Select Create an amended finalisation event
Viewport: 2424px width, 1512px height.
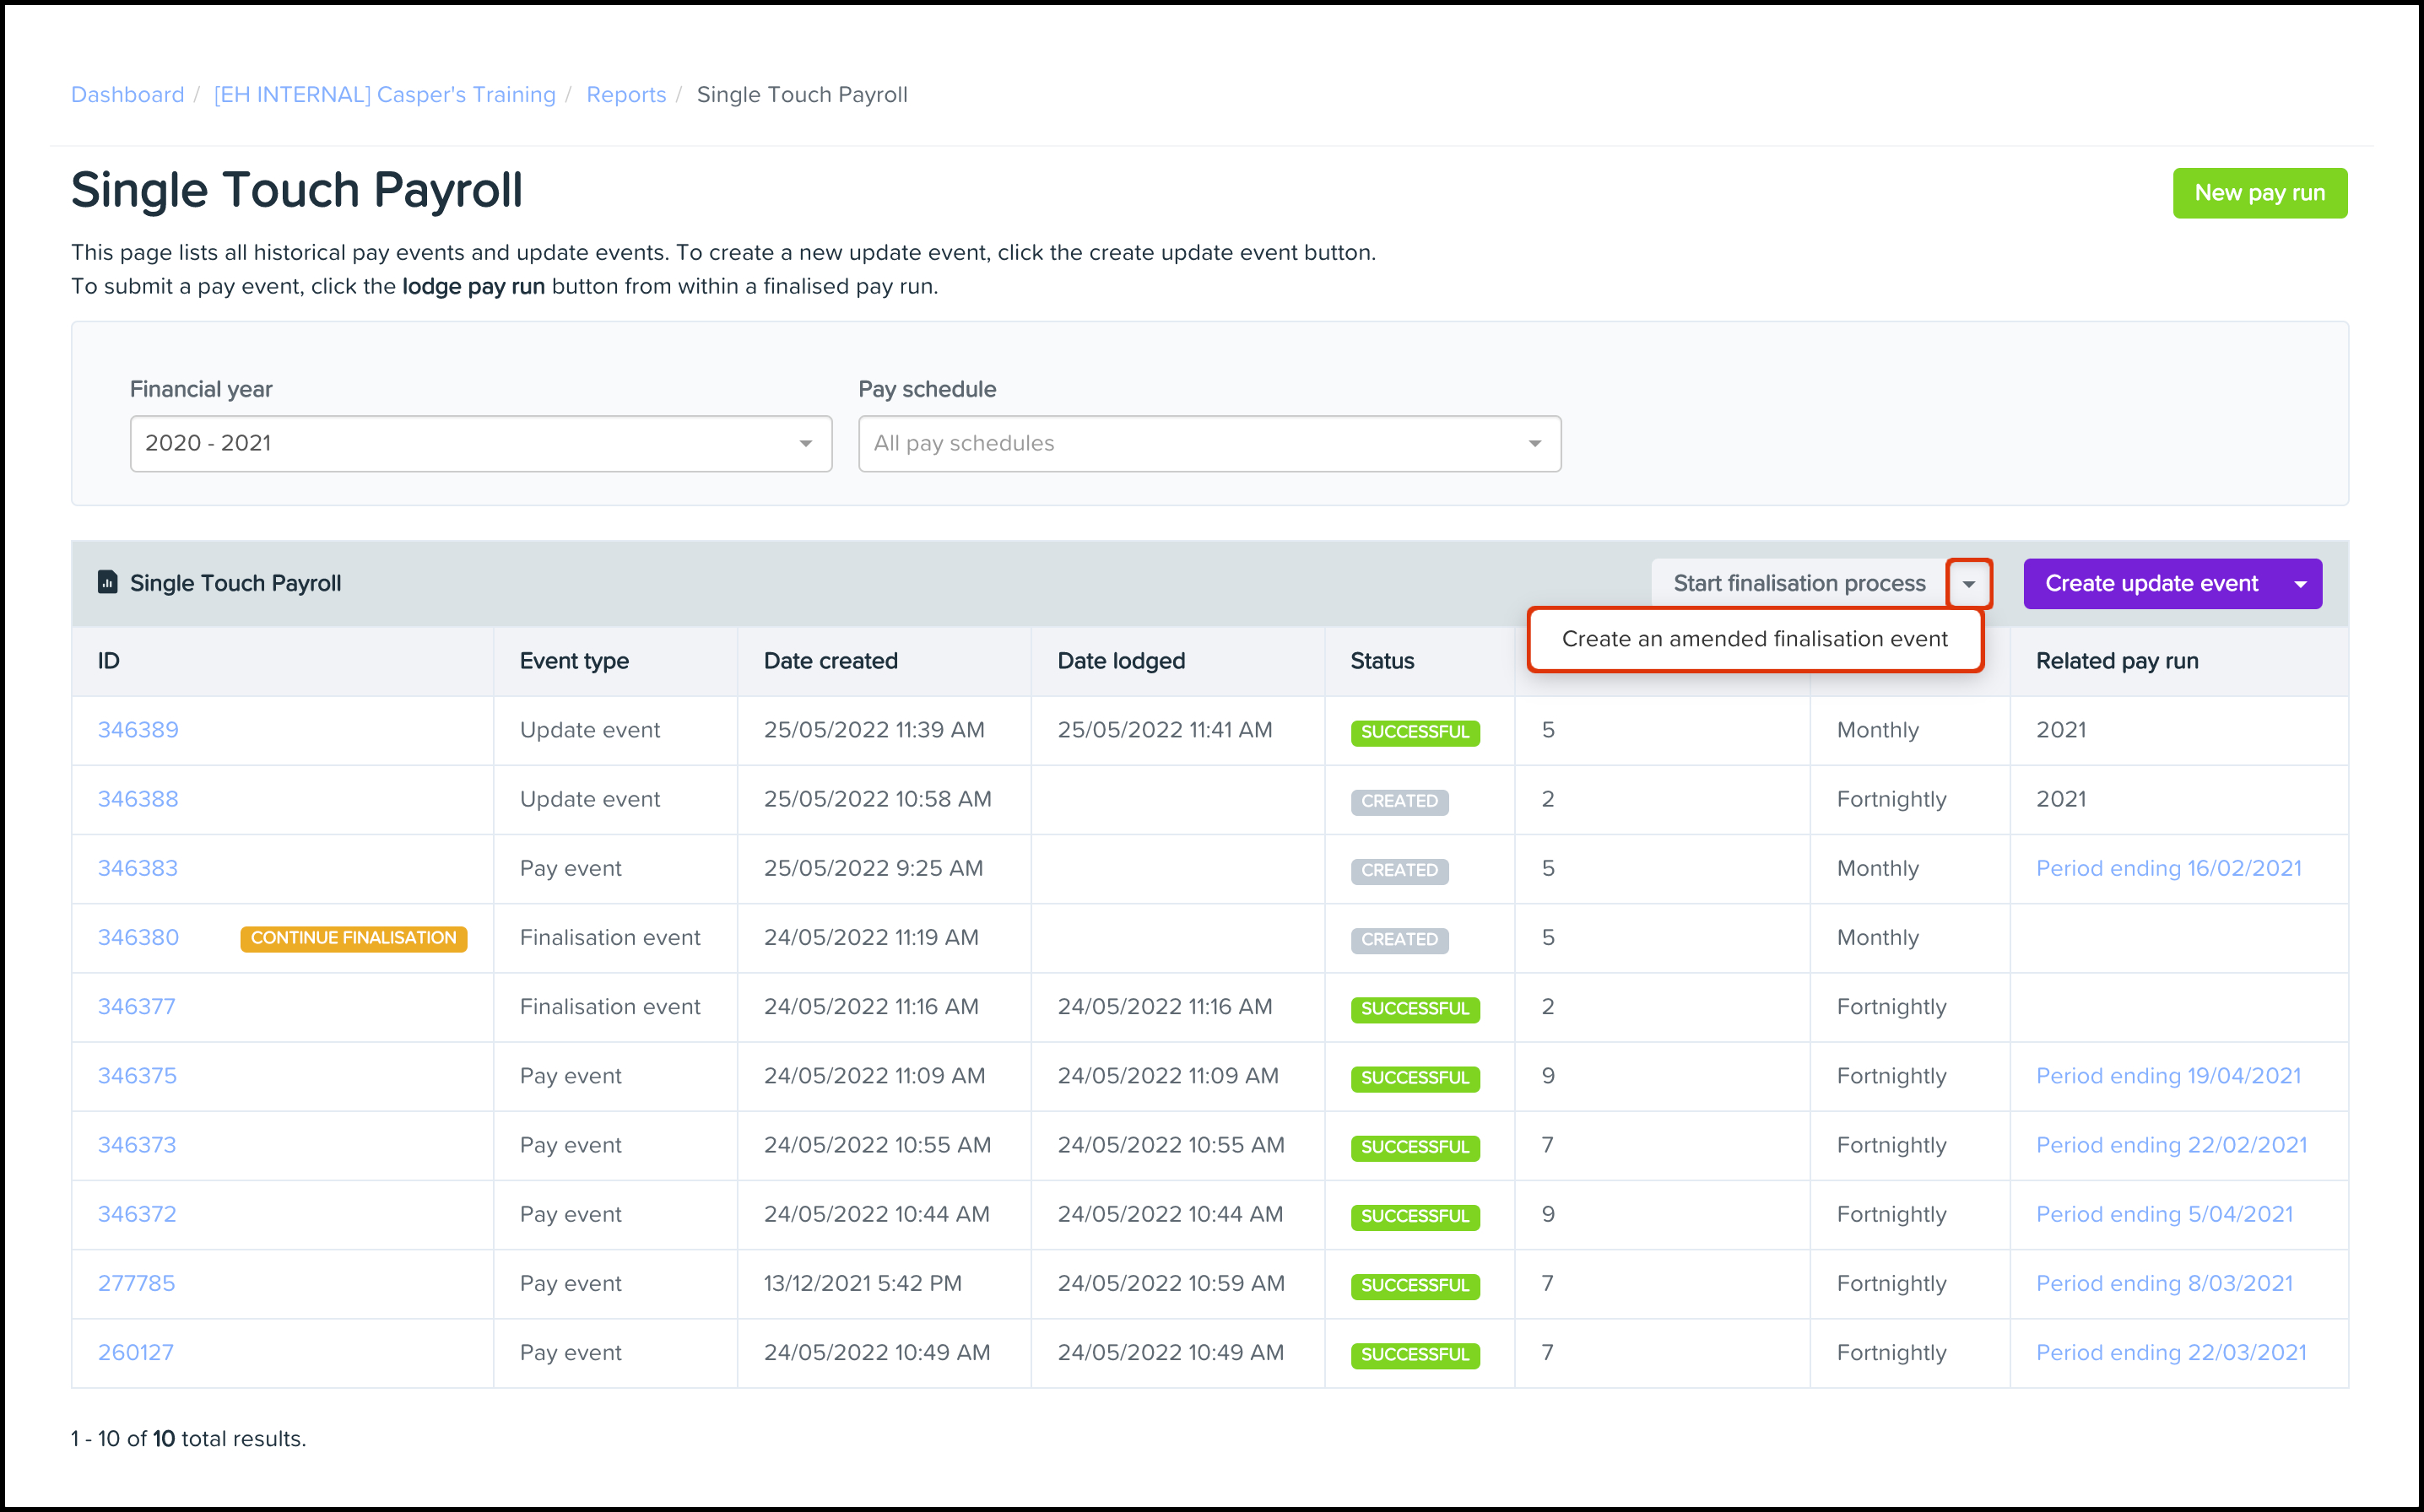[x=1754, y=639]
